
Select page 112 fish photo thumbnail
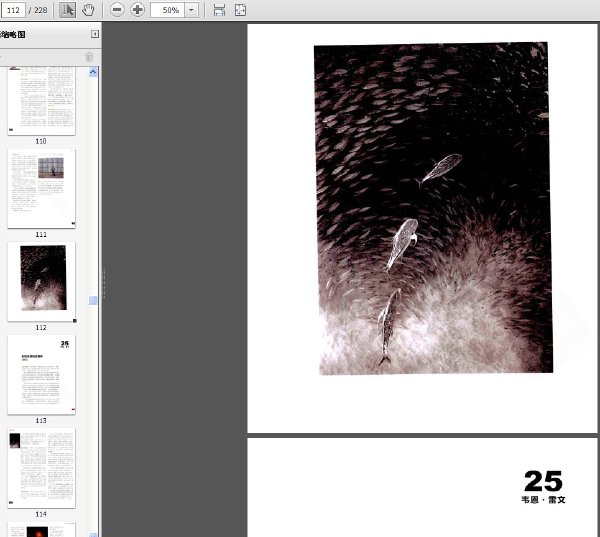click(x=41, y=282)
